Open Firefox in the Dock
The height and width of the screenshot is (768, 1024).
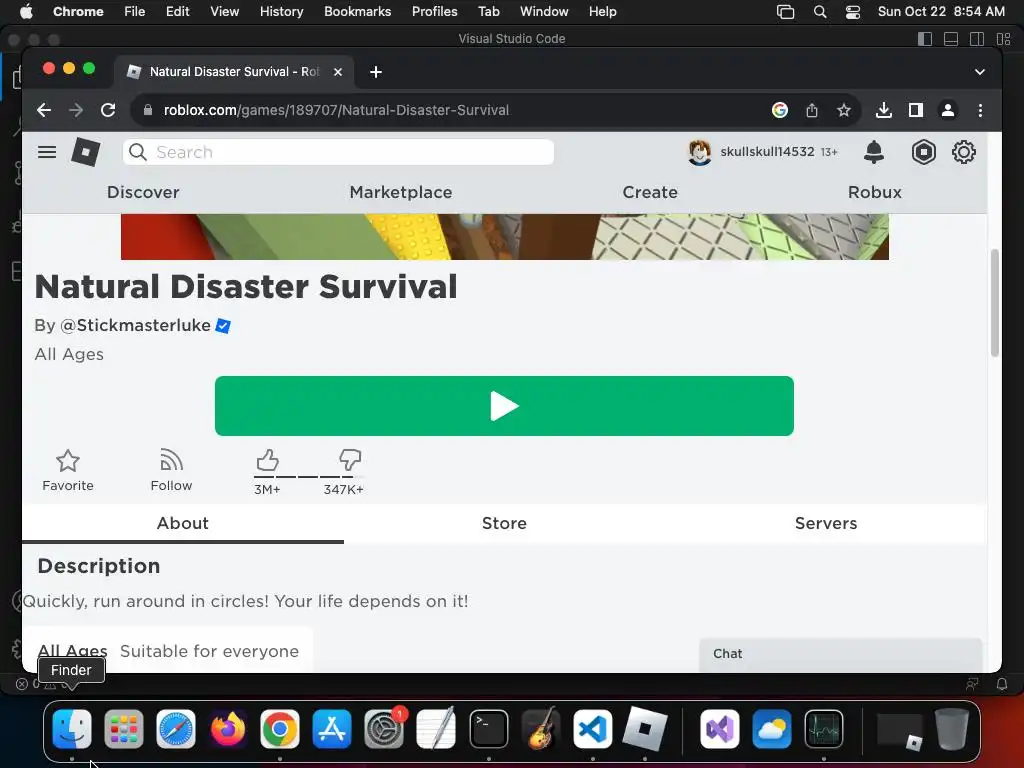[228, 729]
